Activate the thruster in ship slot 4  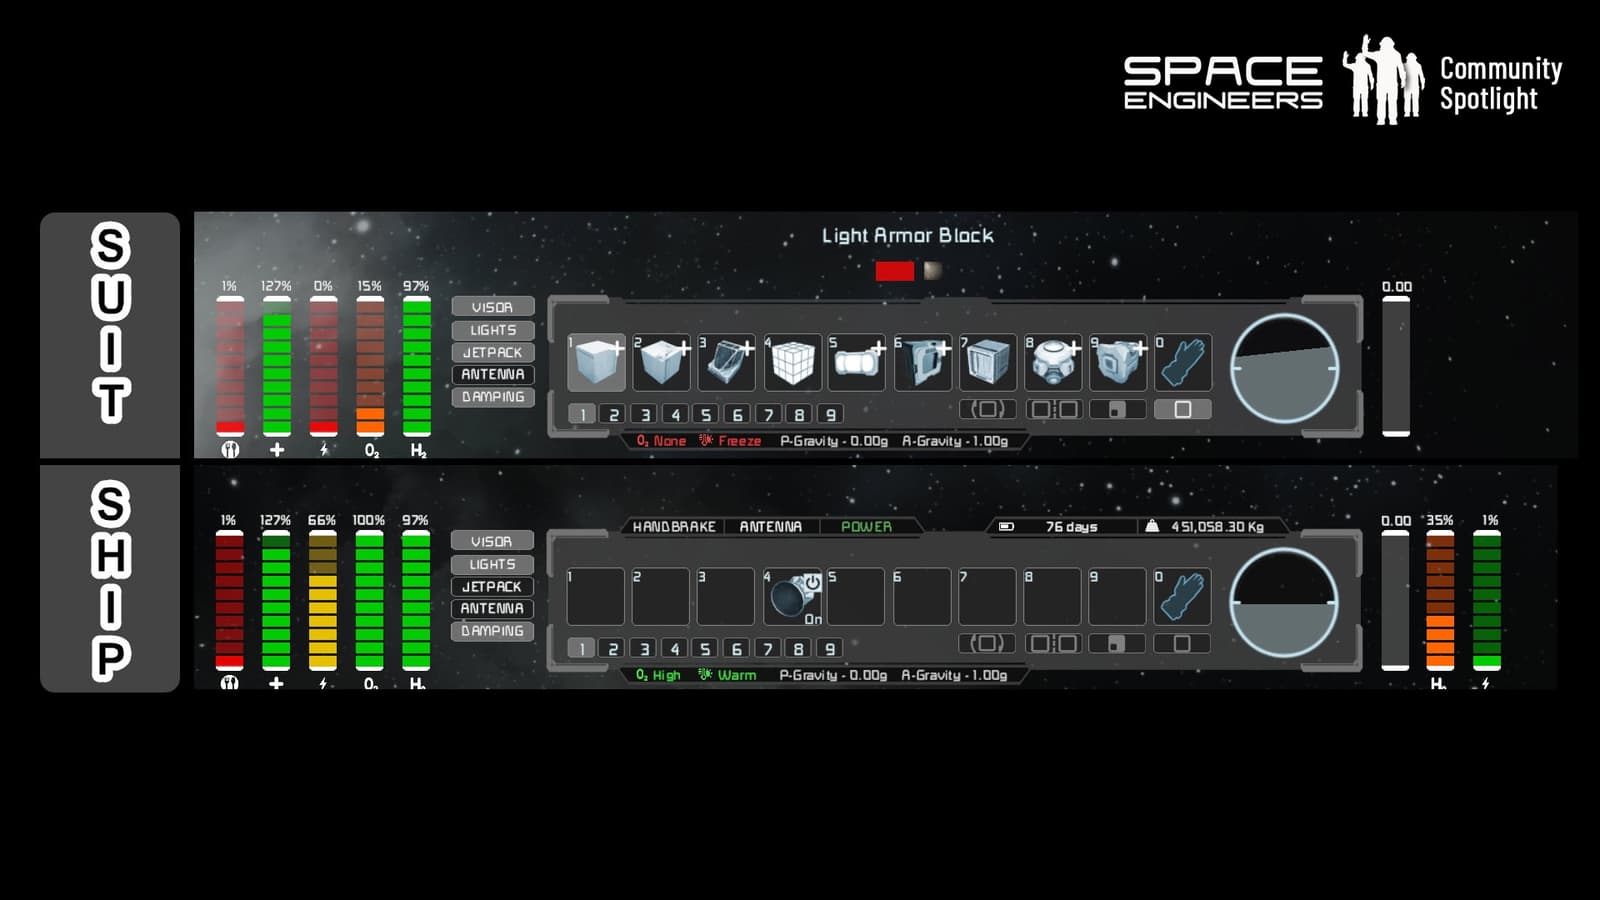pos(792,597)
